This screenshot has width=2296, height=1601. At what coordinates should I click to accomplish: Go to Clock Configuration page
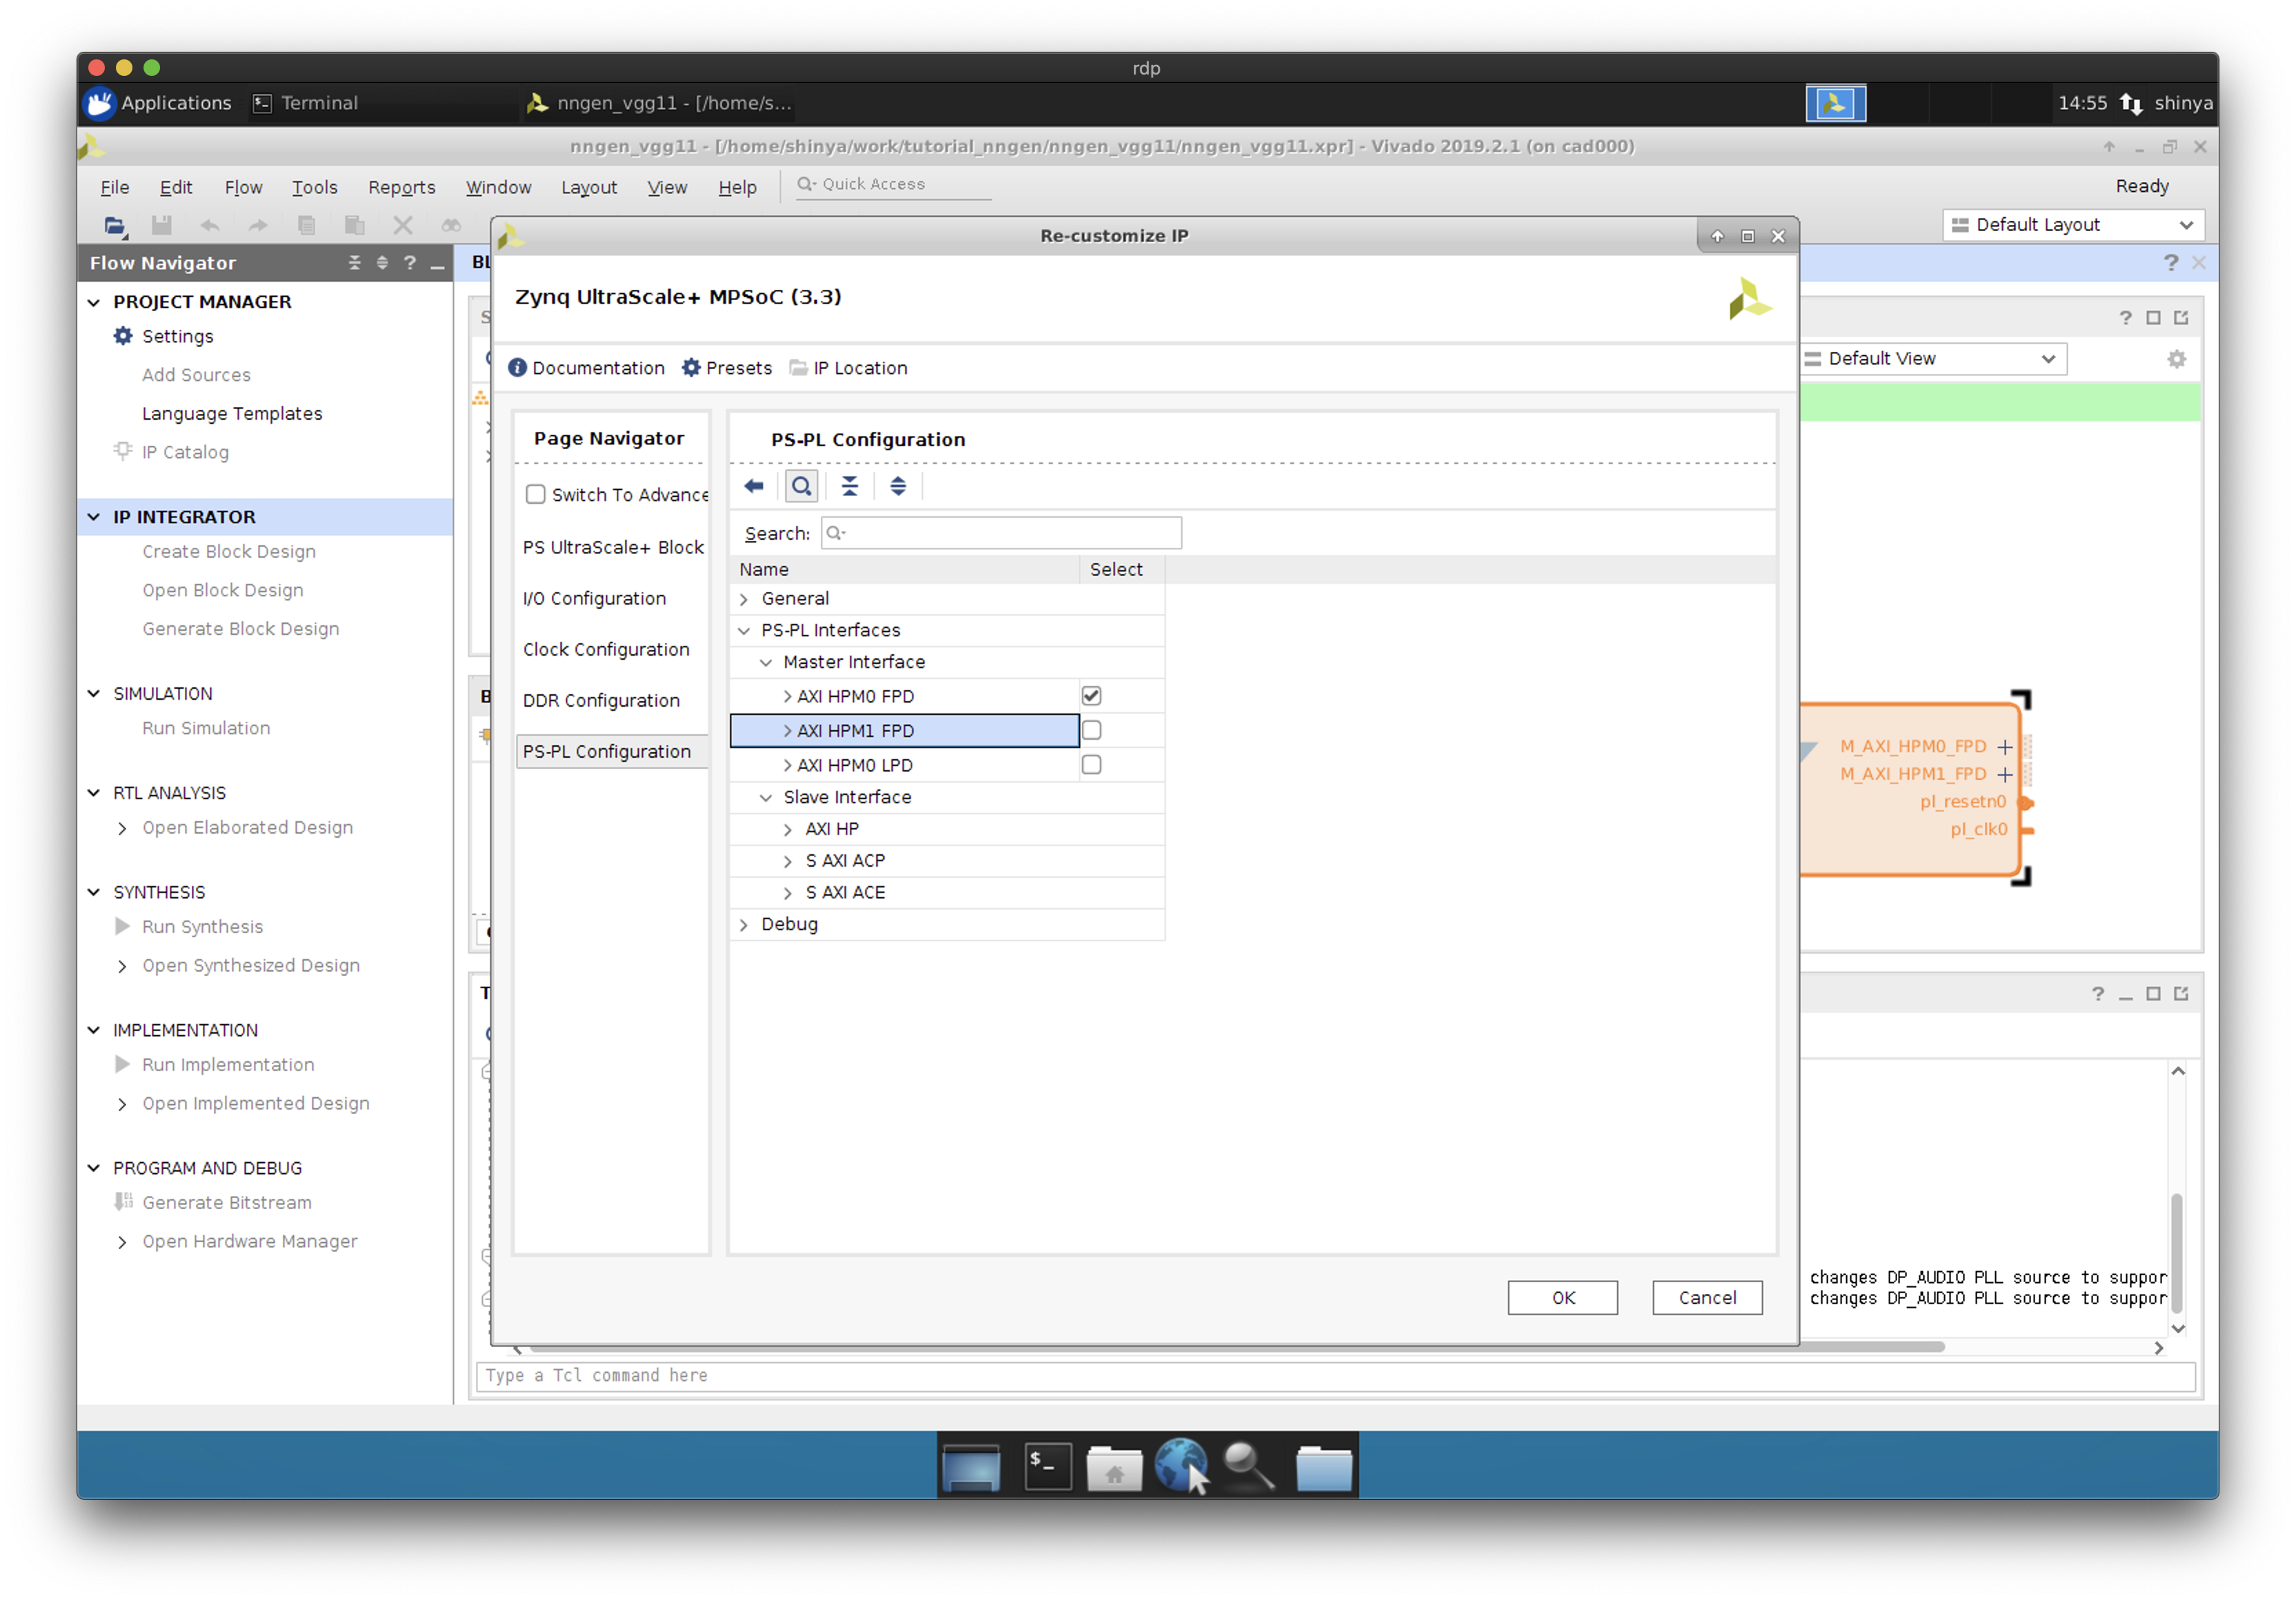point(606,650)
